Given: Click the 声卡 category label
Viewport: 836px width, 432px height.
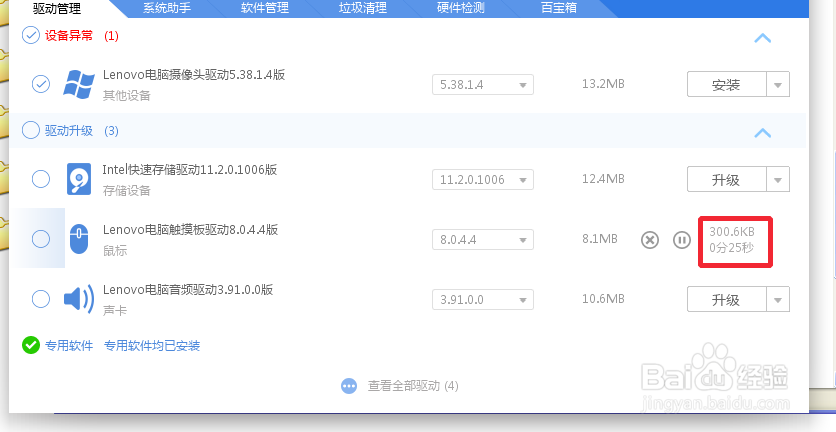Looking at the screenshot, I should [x=115, y=310].
